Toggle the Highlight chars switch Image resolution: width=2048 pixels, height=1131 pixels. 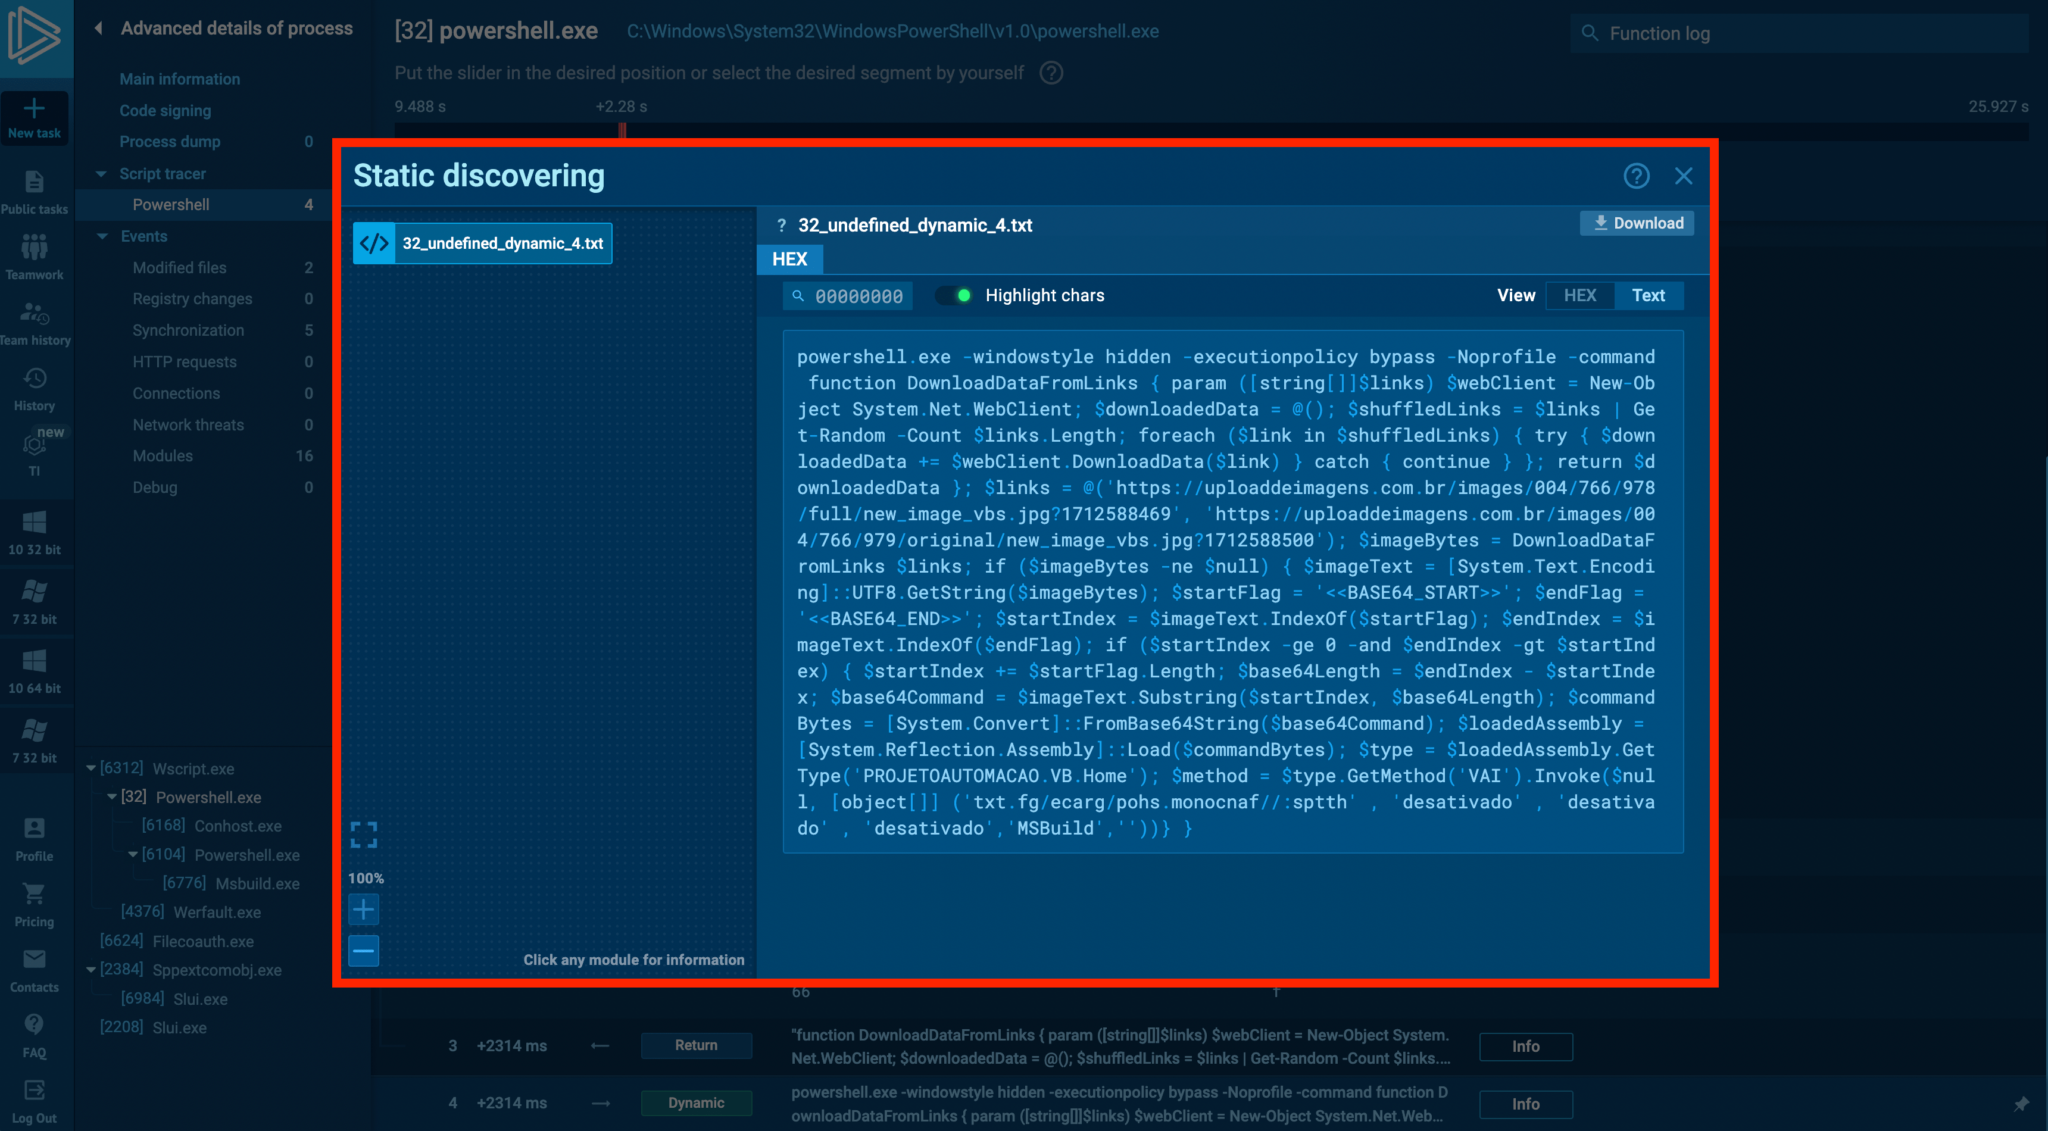tap(955, 295)
